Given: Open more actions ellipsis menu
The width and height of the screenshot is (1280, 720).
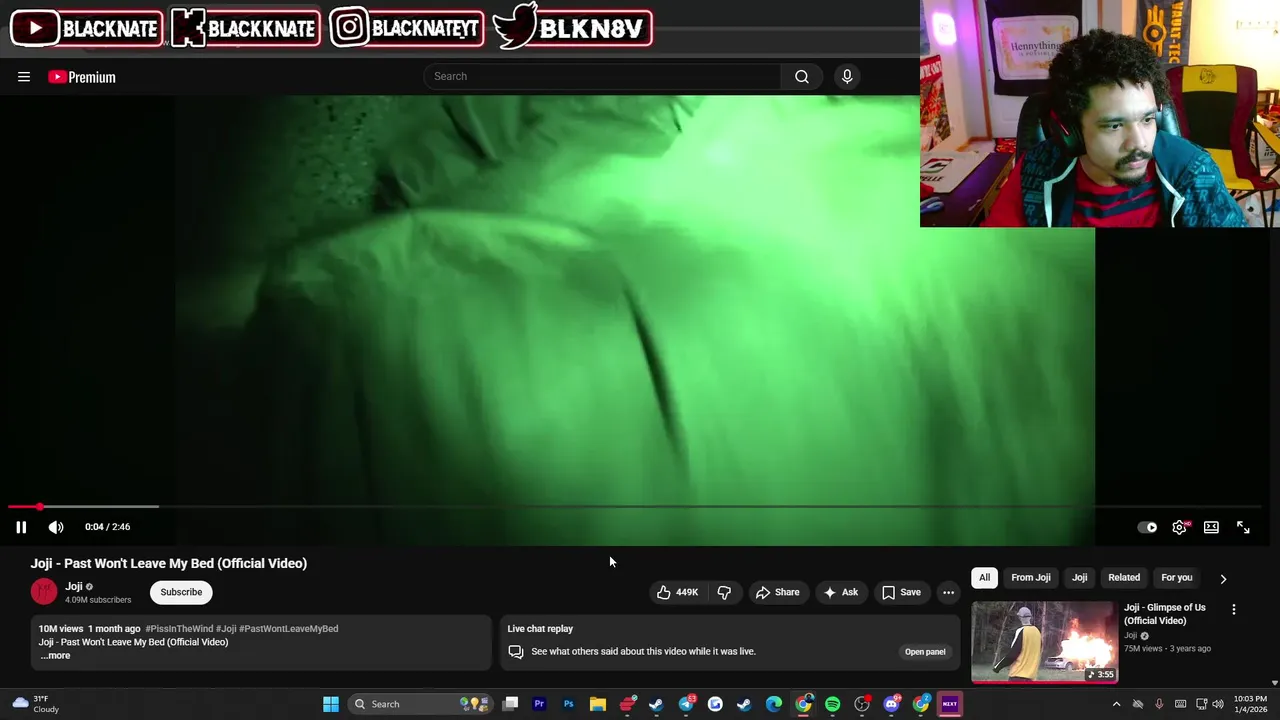Looking at the screenshot, I should [x=948, y=592].
